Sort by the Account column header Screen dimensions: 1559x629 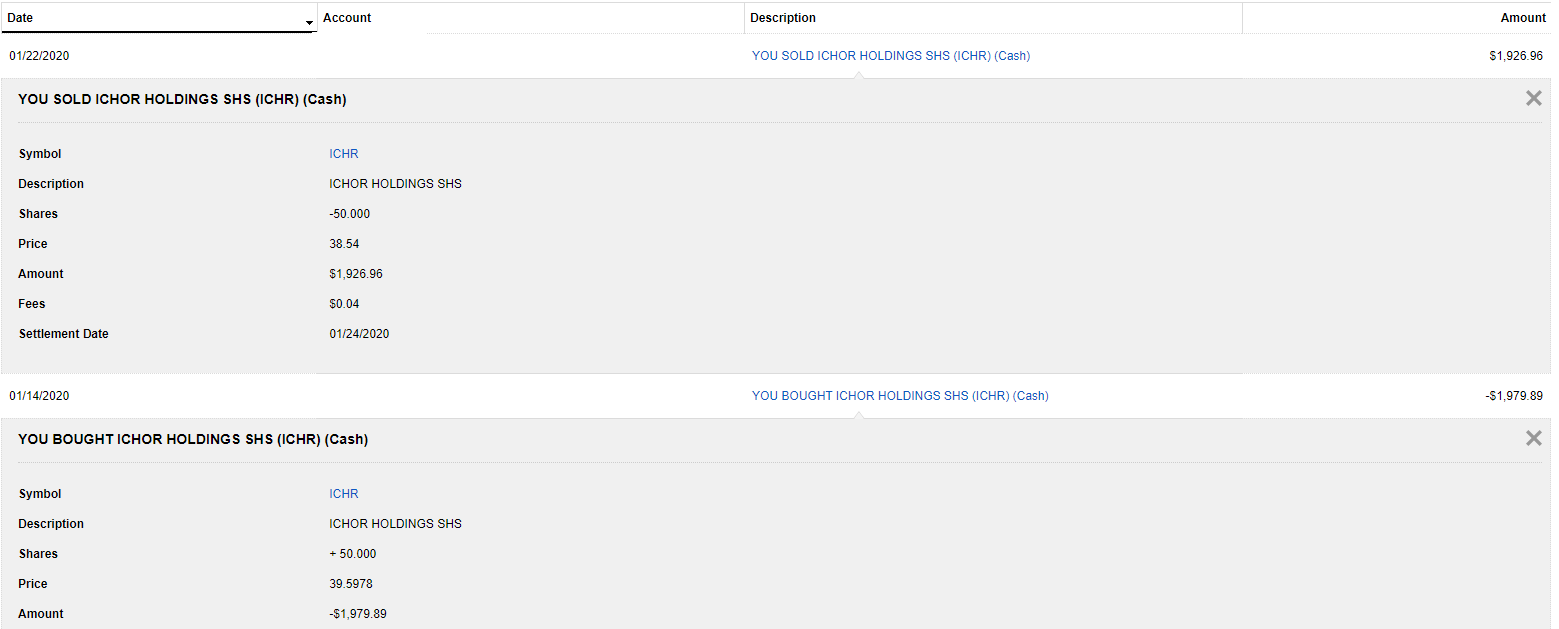347,18
